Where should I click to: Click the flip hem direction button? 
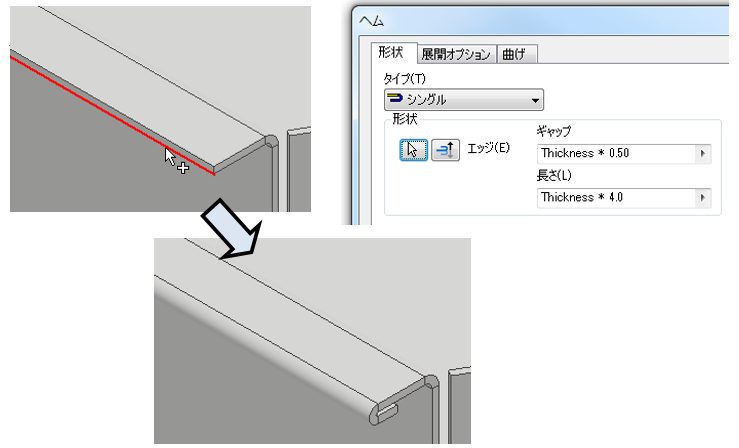click(445, 150)
